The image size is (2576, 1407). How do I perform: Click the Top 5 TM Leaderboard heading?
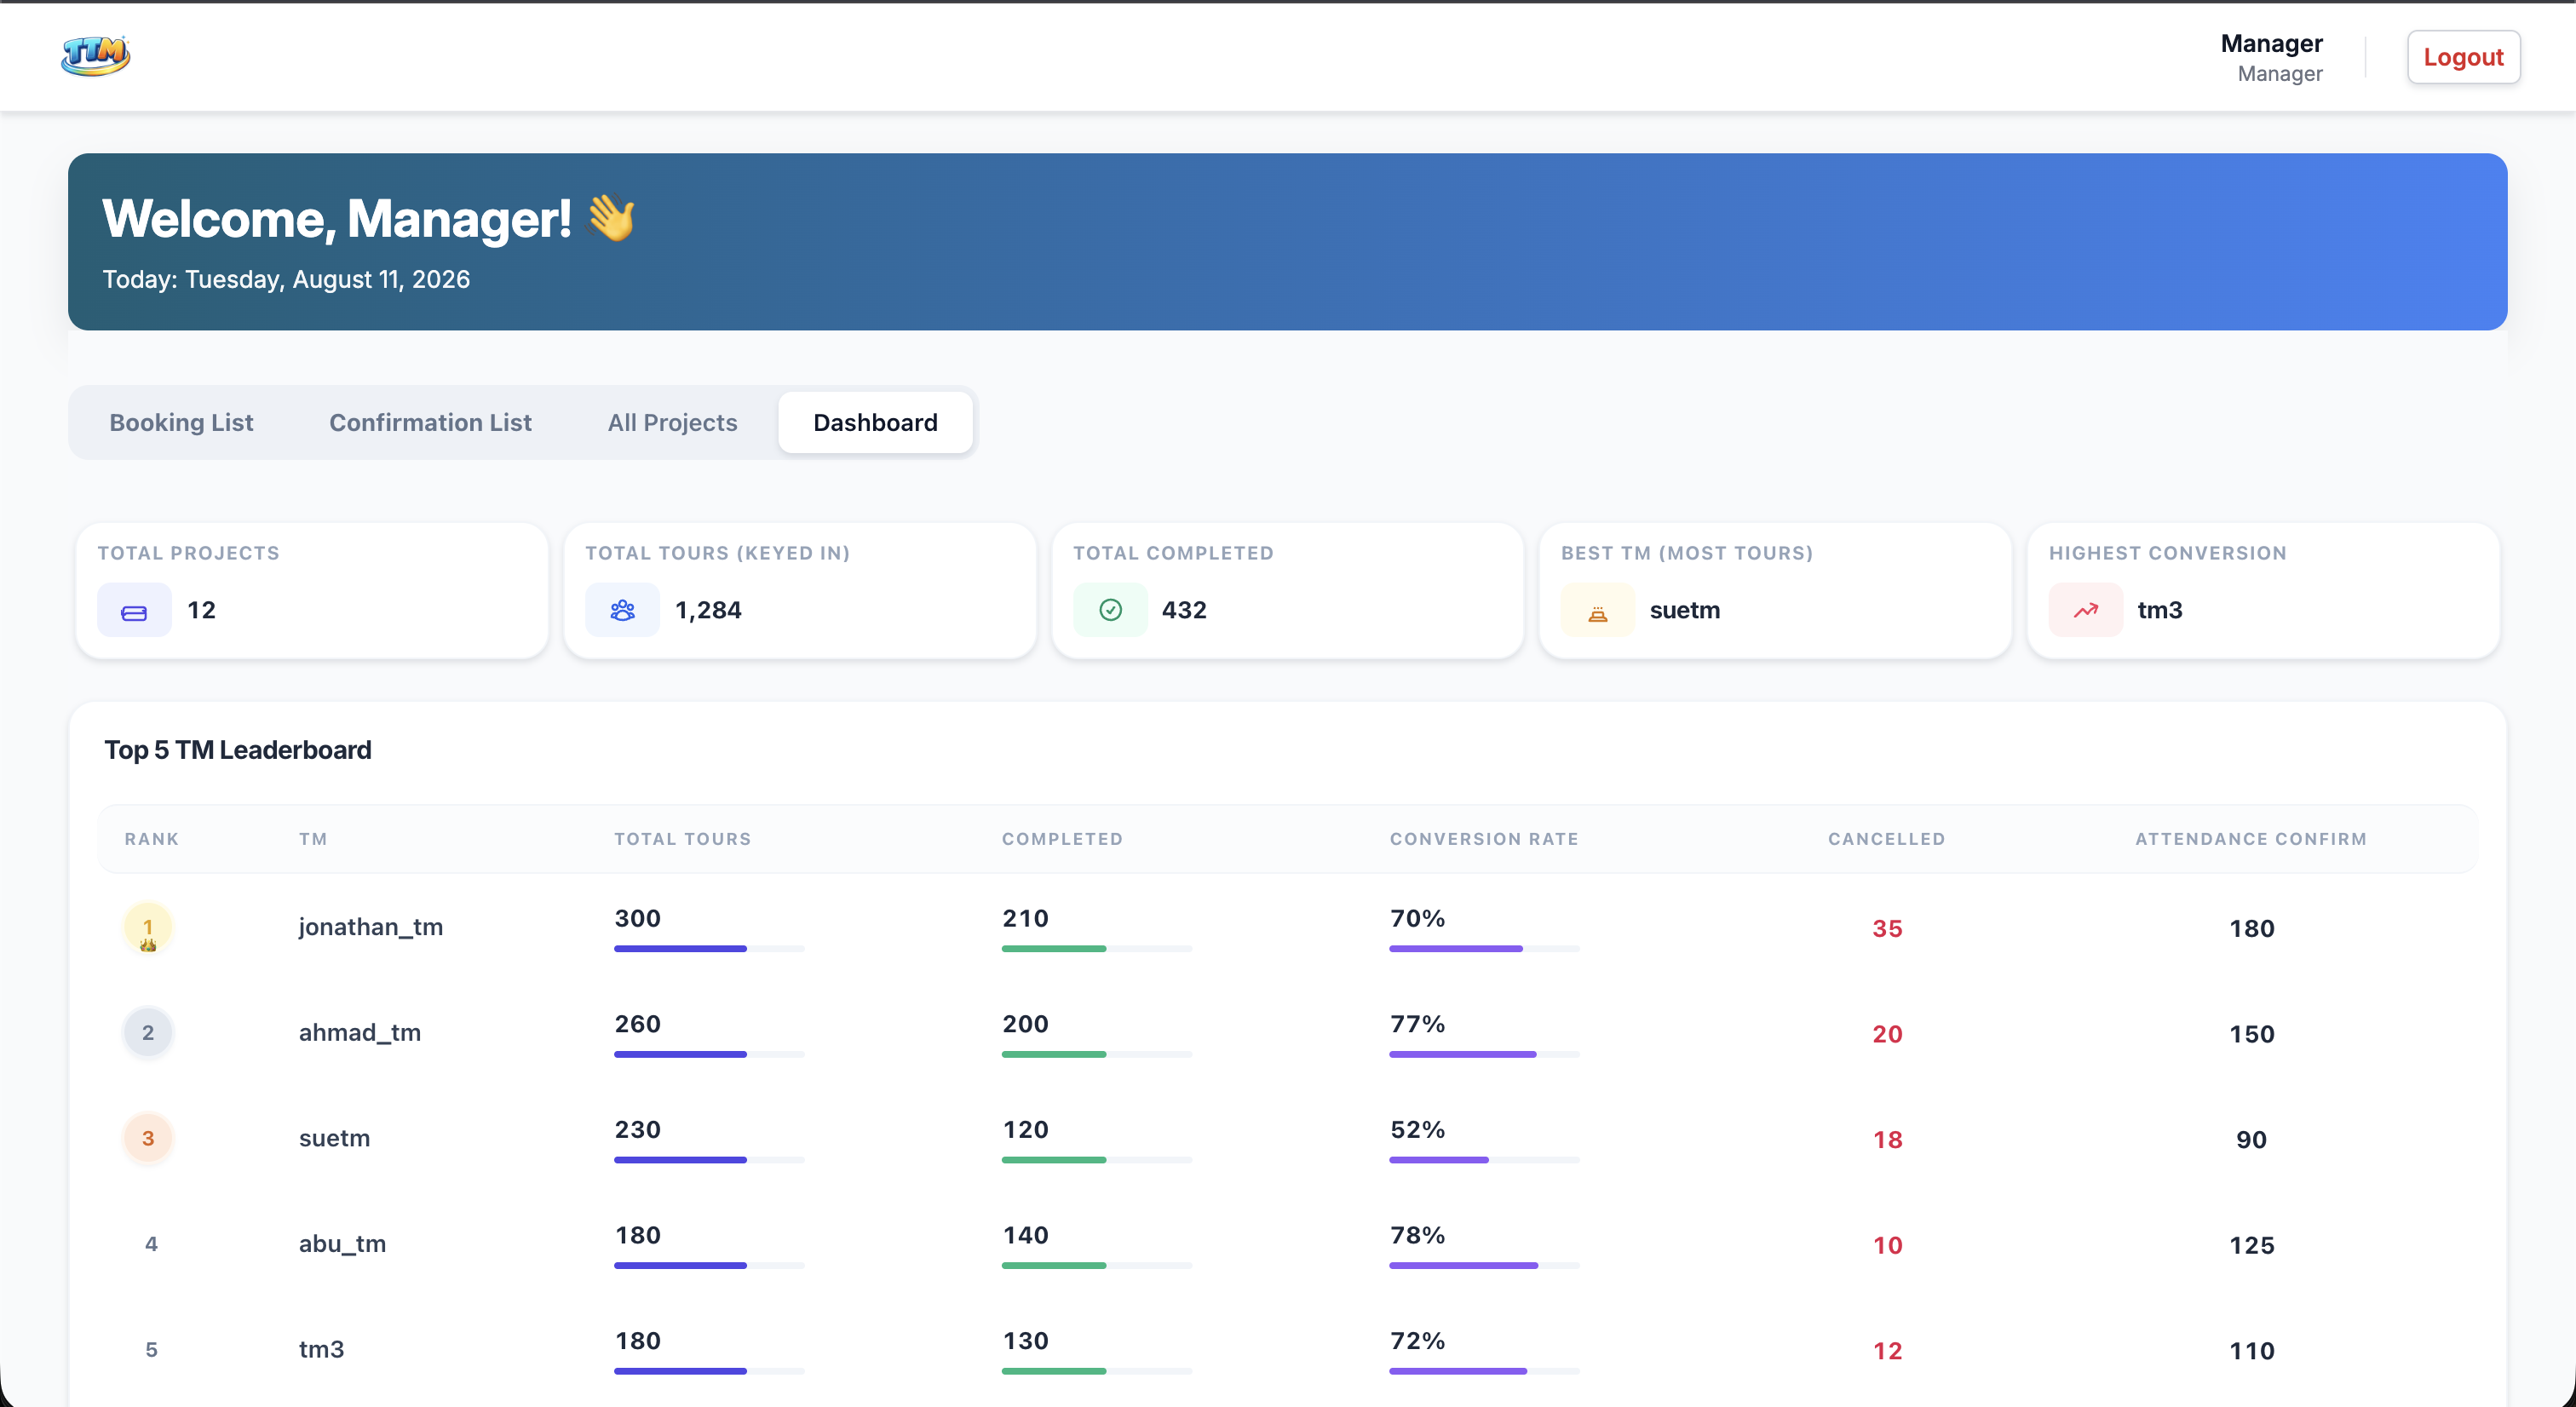tap(238, 750)
